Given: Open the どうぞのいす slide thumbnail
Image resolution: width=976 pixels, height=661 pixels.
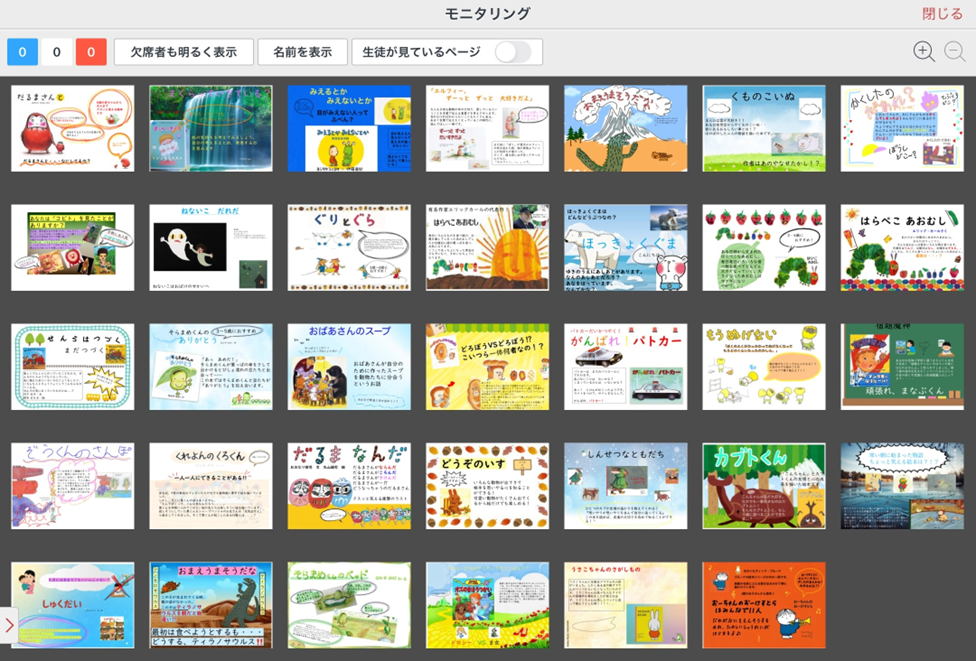Looking at the screenshot, I should (x=487, y=486).
